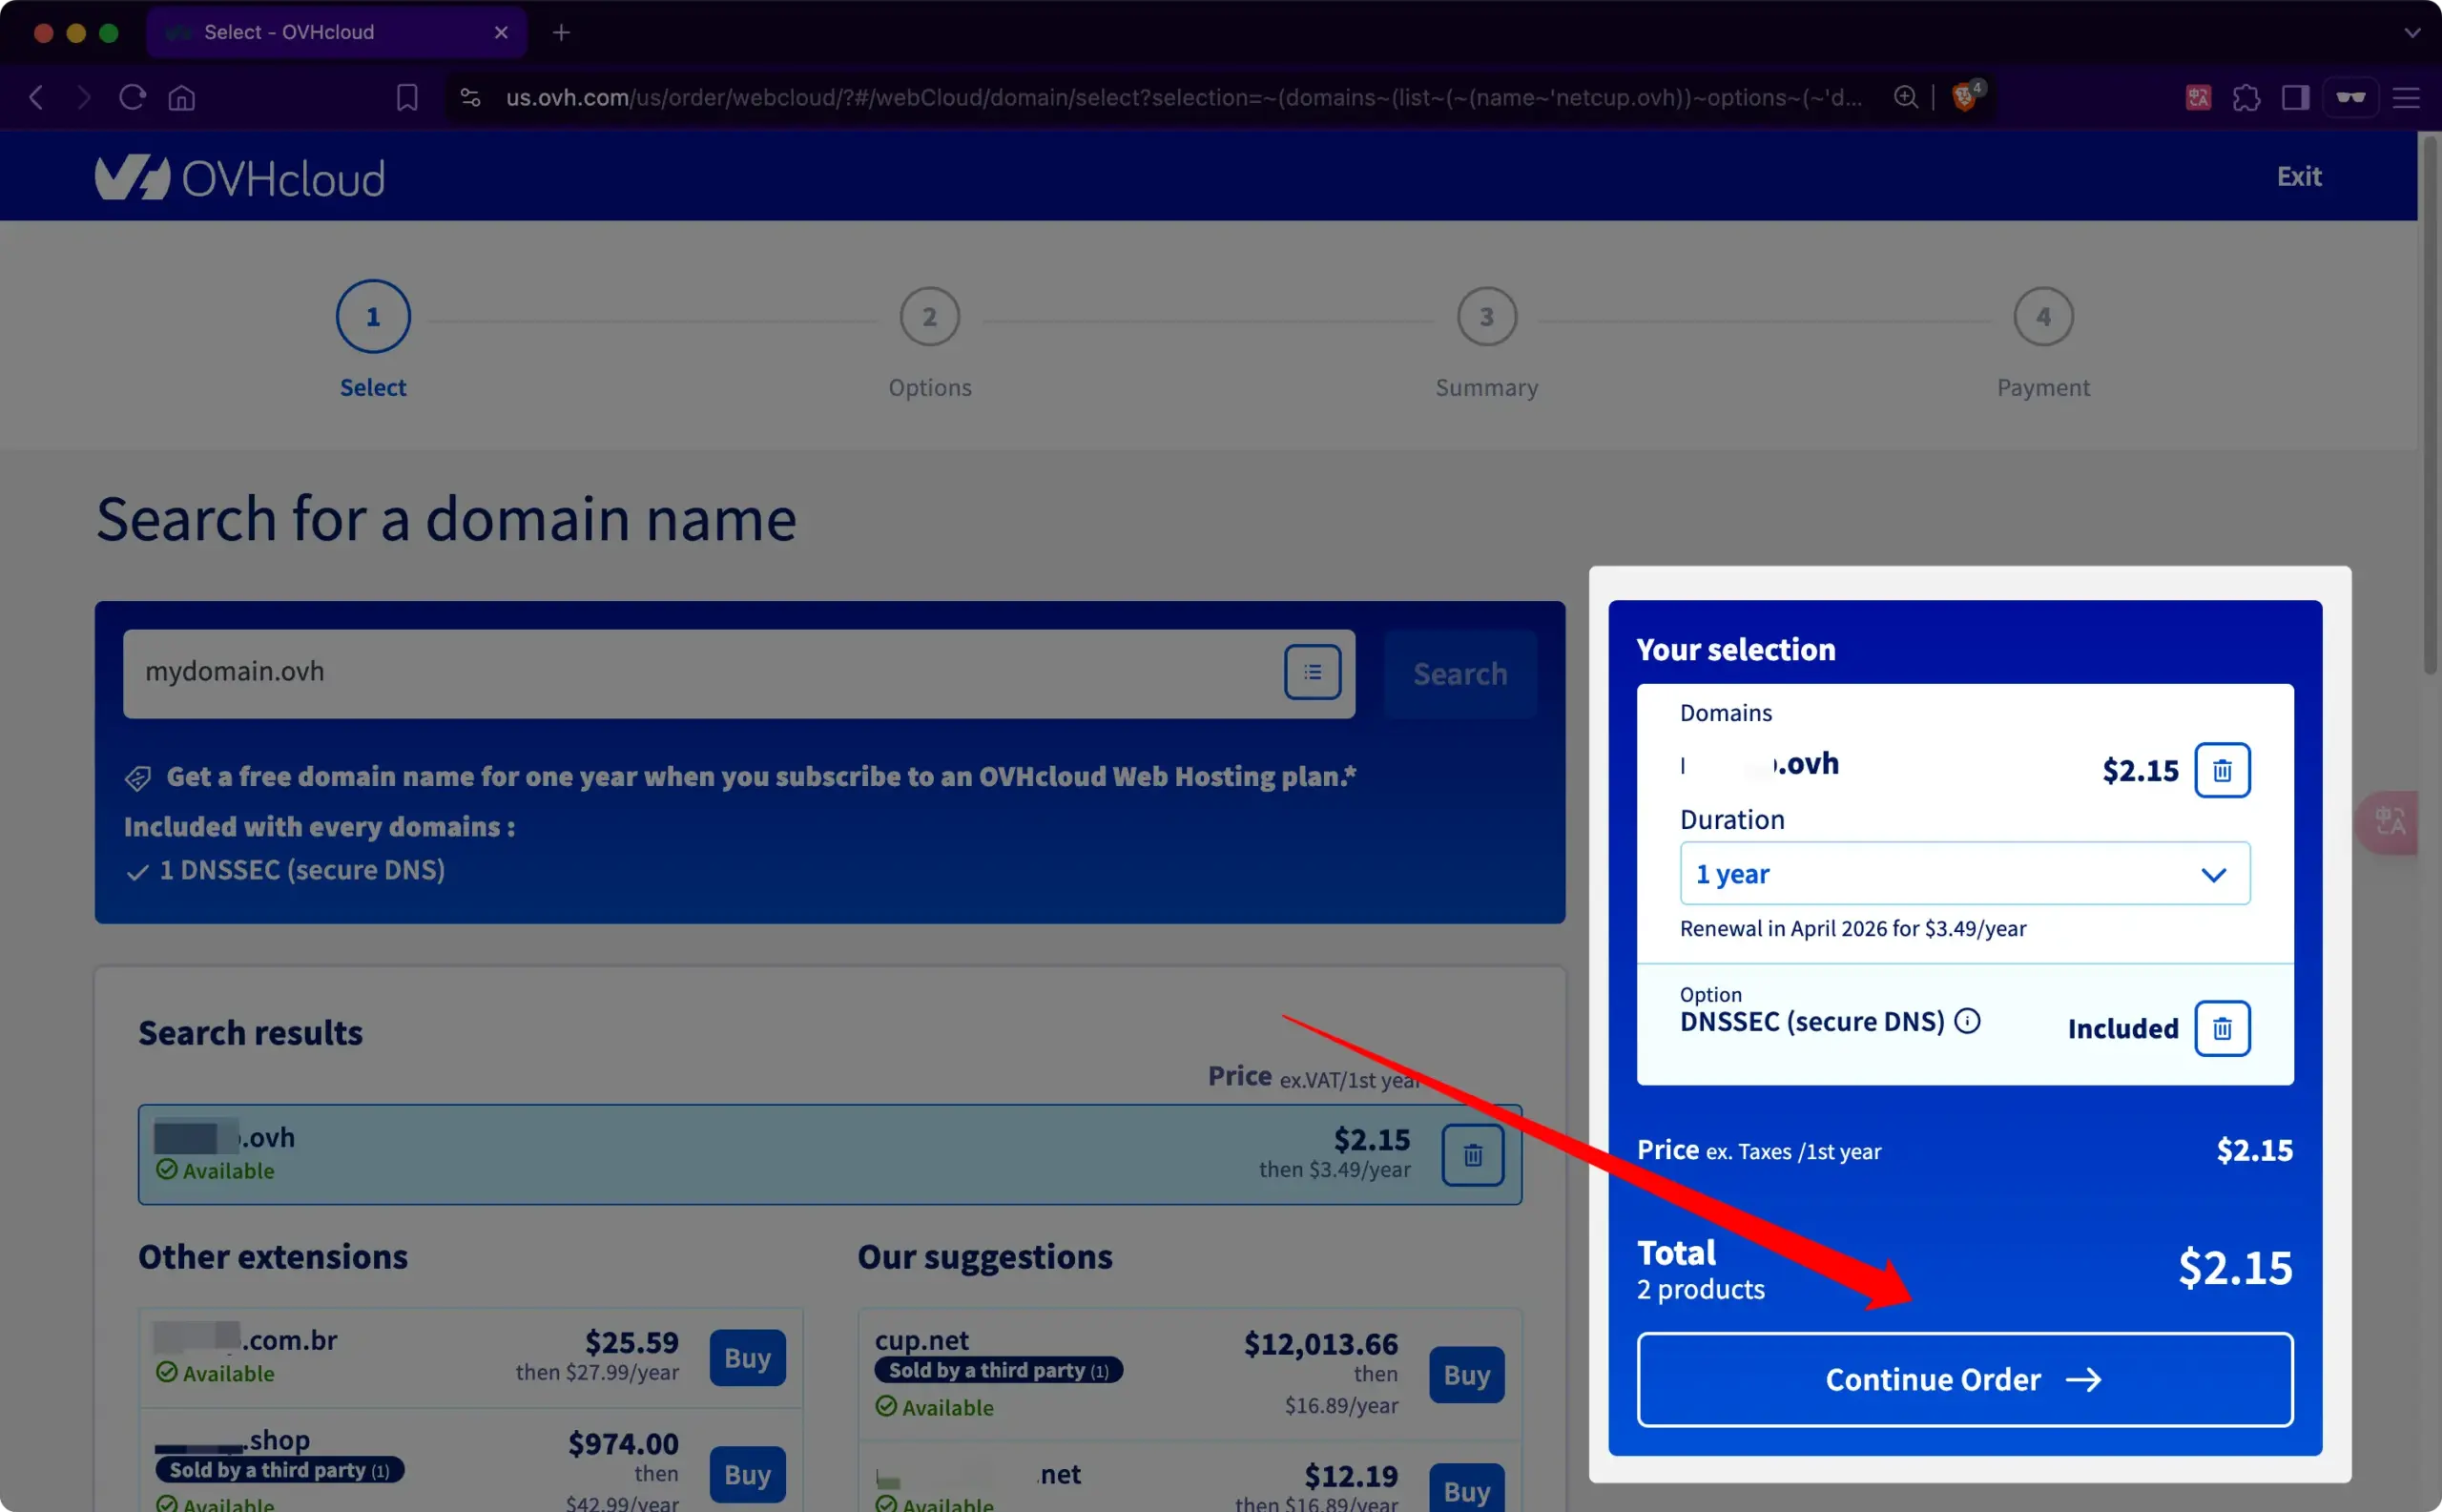The width and height of the screenshot is (2442, 1512).
Task: Click the OVHcloud logo
Action: click(x=240, y=178)
